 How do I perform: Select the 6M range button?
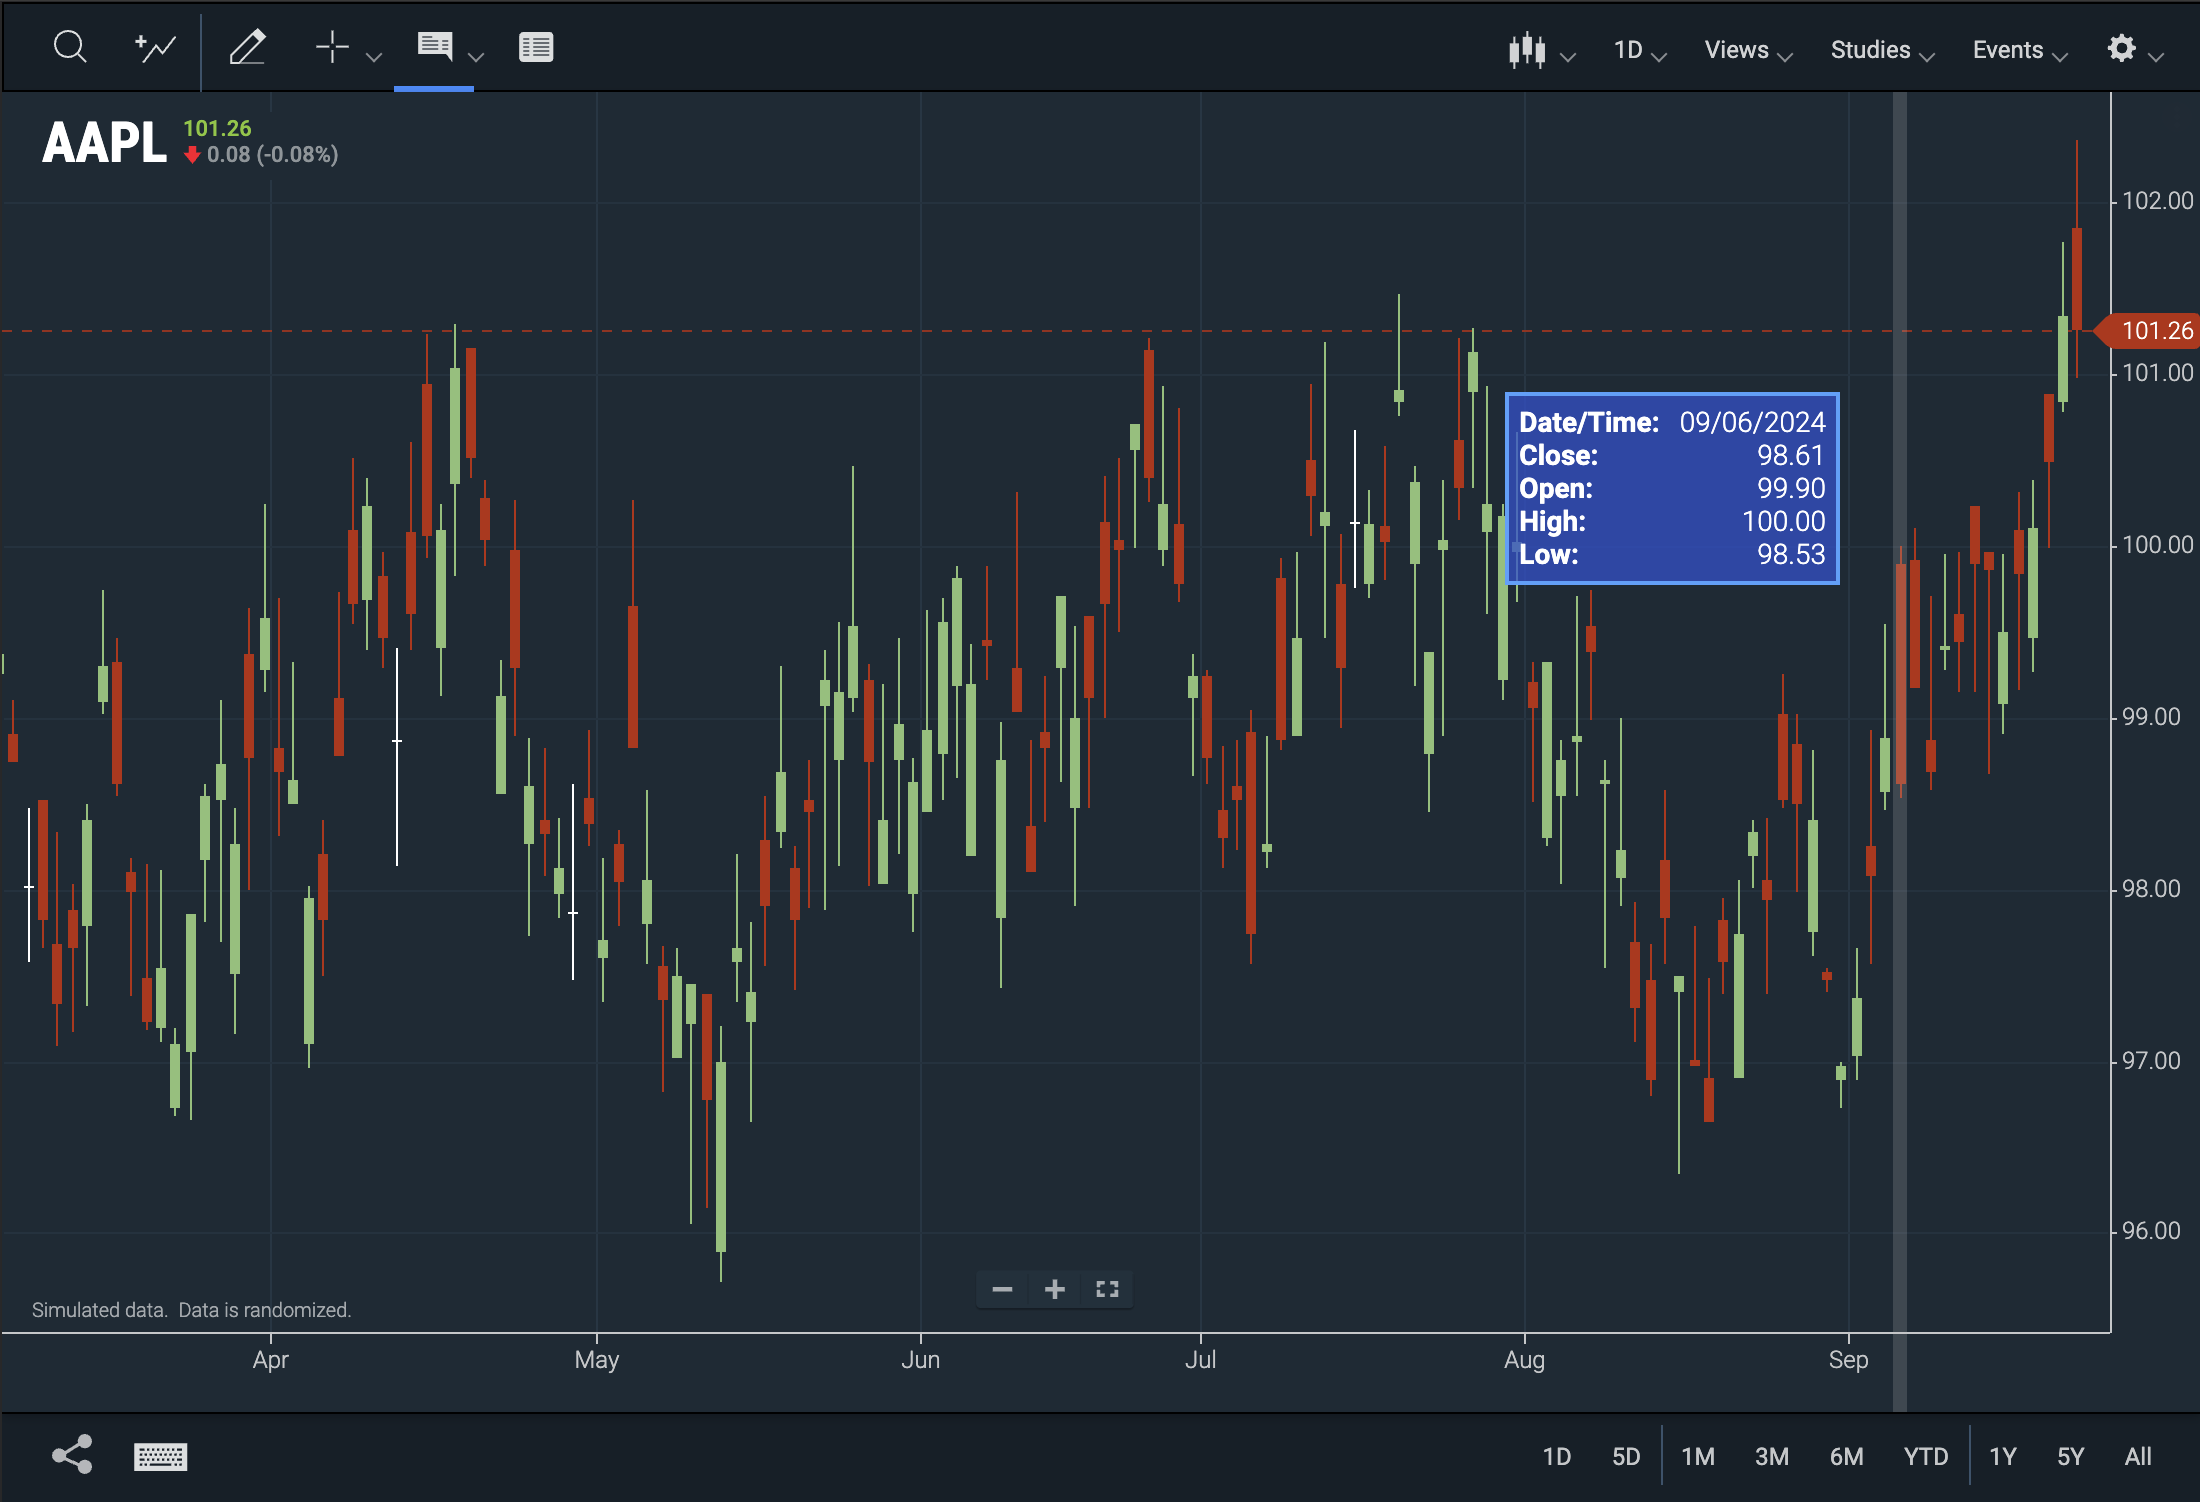[x=1847, y=1456]
